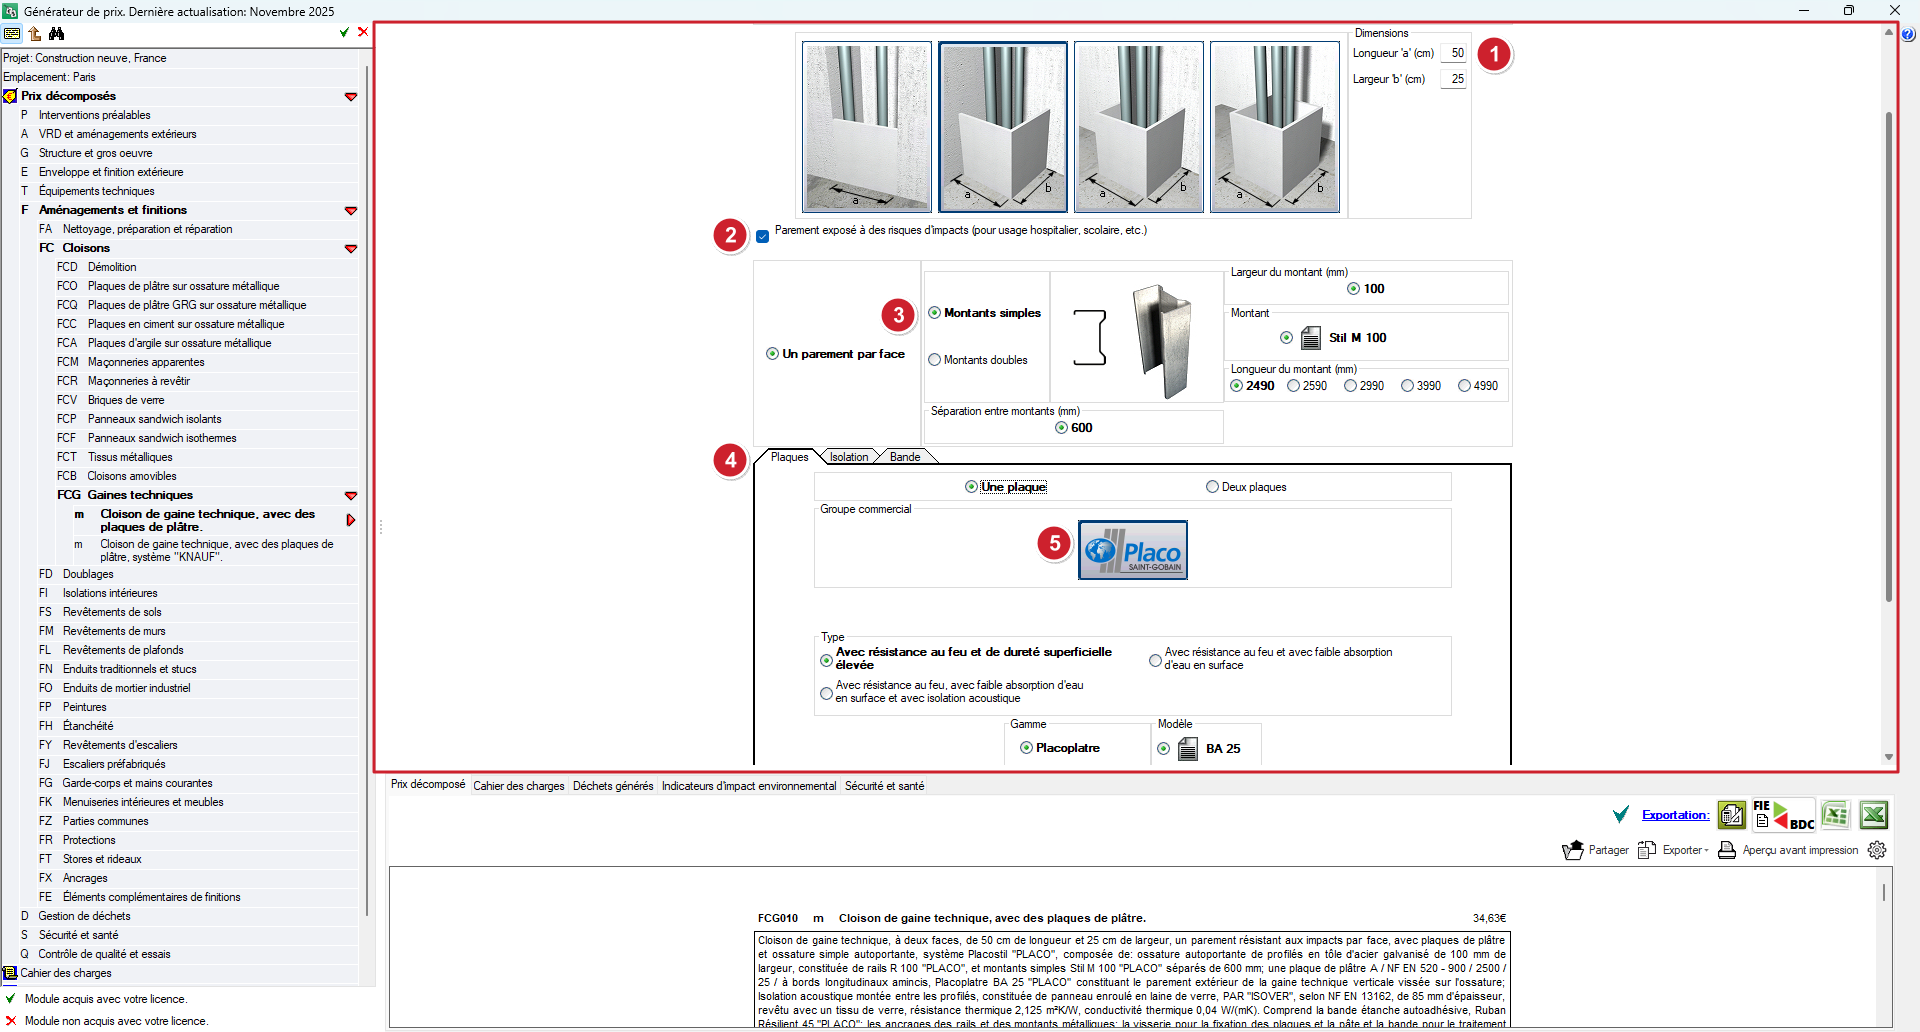Select the Montants doubles radio button
Screen dimensions: 1920x1032
pyautogui.click(x=934, y=360)
